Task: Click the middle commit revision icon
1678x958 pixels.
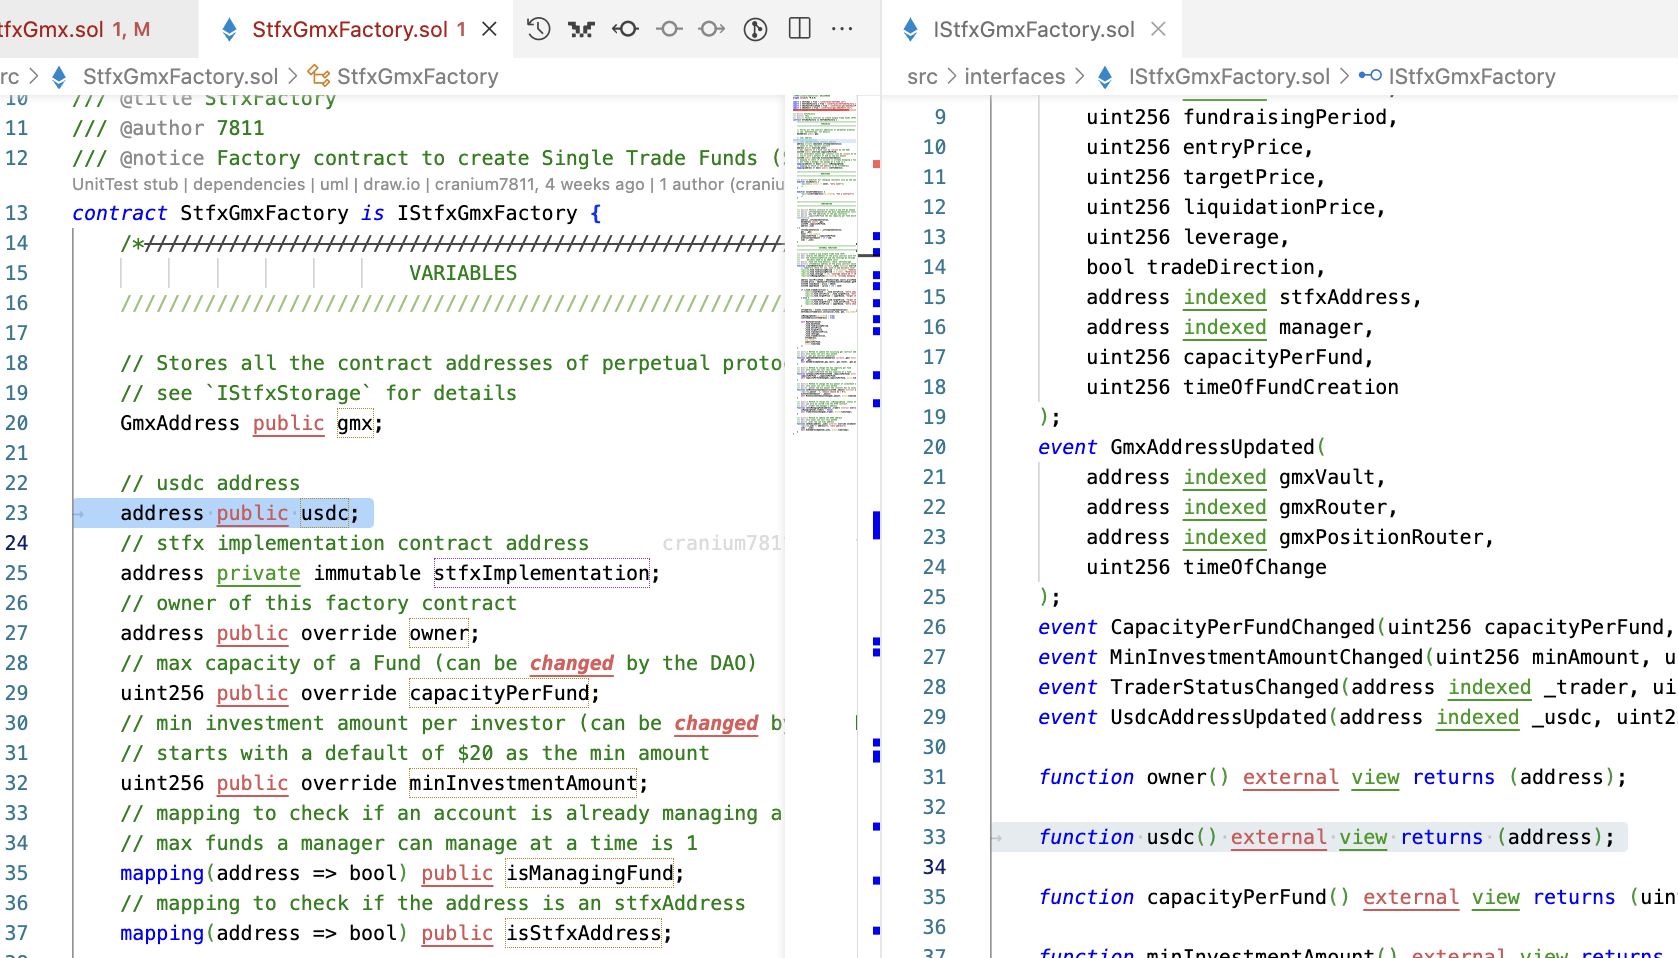Action: [669, 29]
